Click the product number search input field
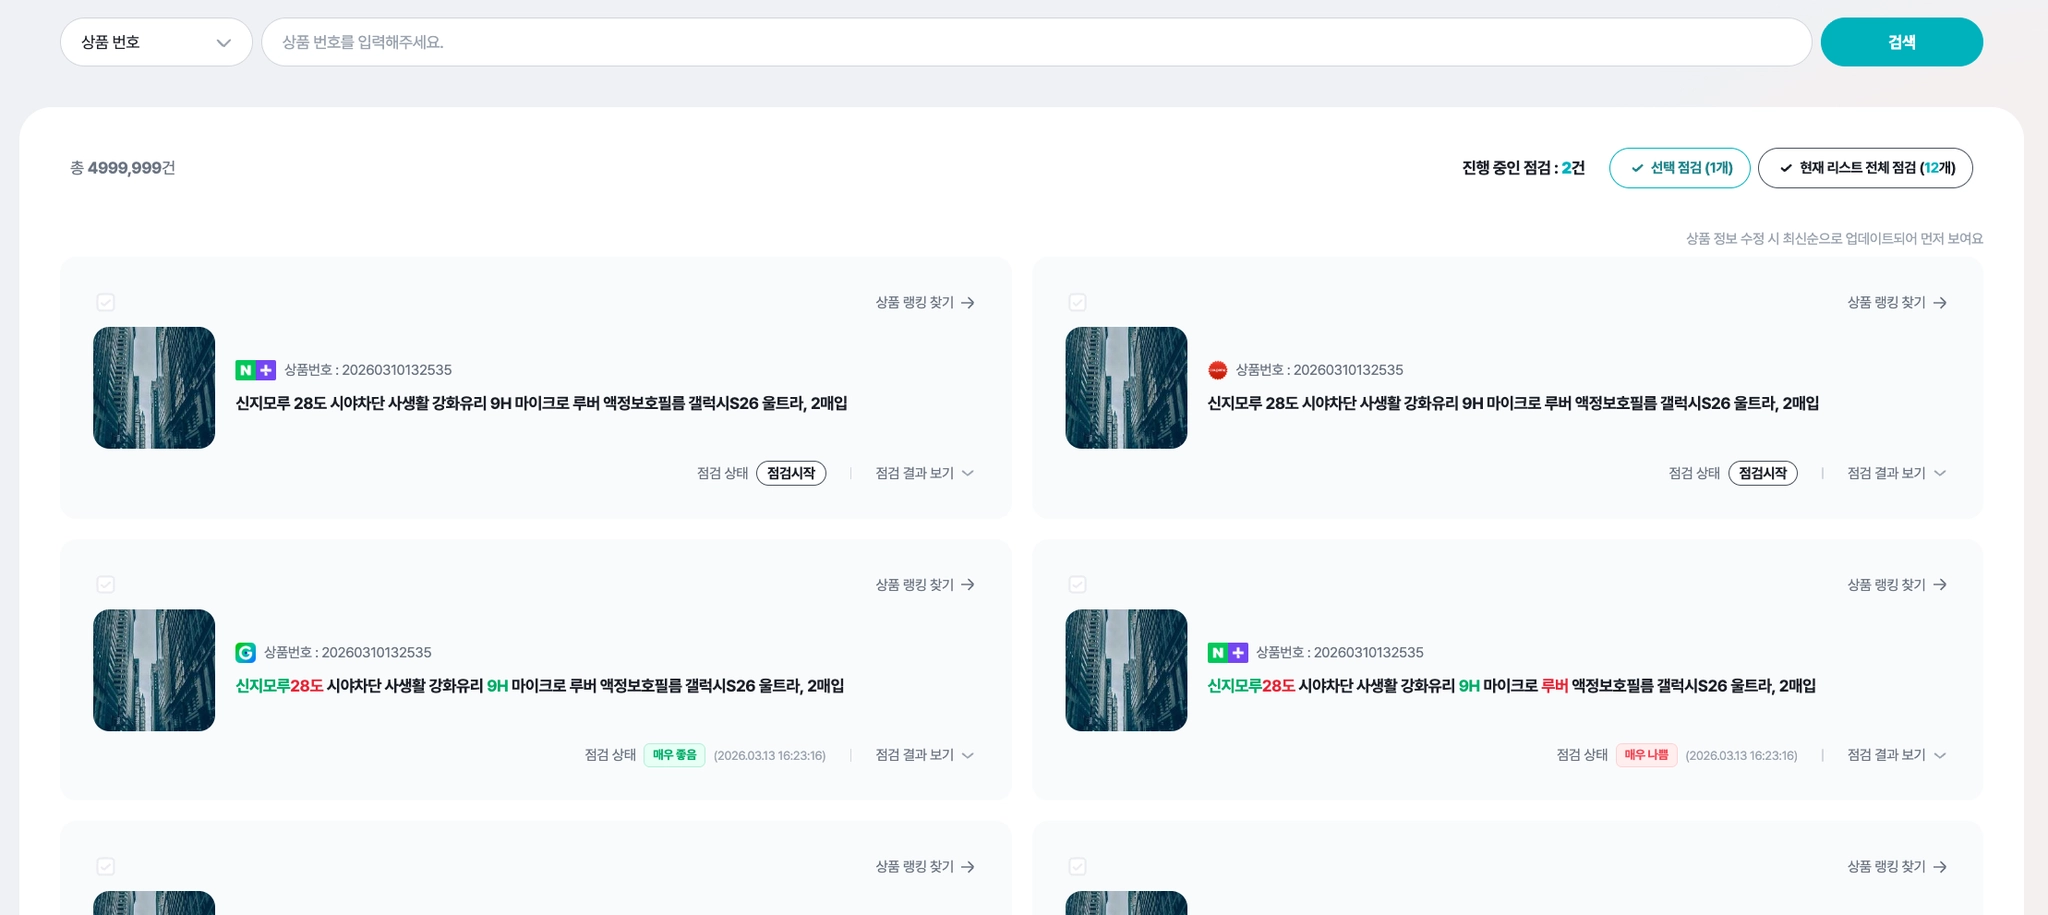Screen dimensions: 2048x915 coord(1036,42)
